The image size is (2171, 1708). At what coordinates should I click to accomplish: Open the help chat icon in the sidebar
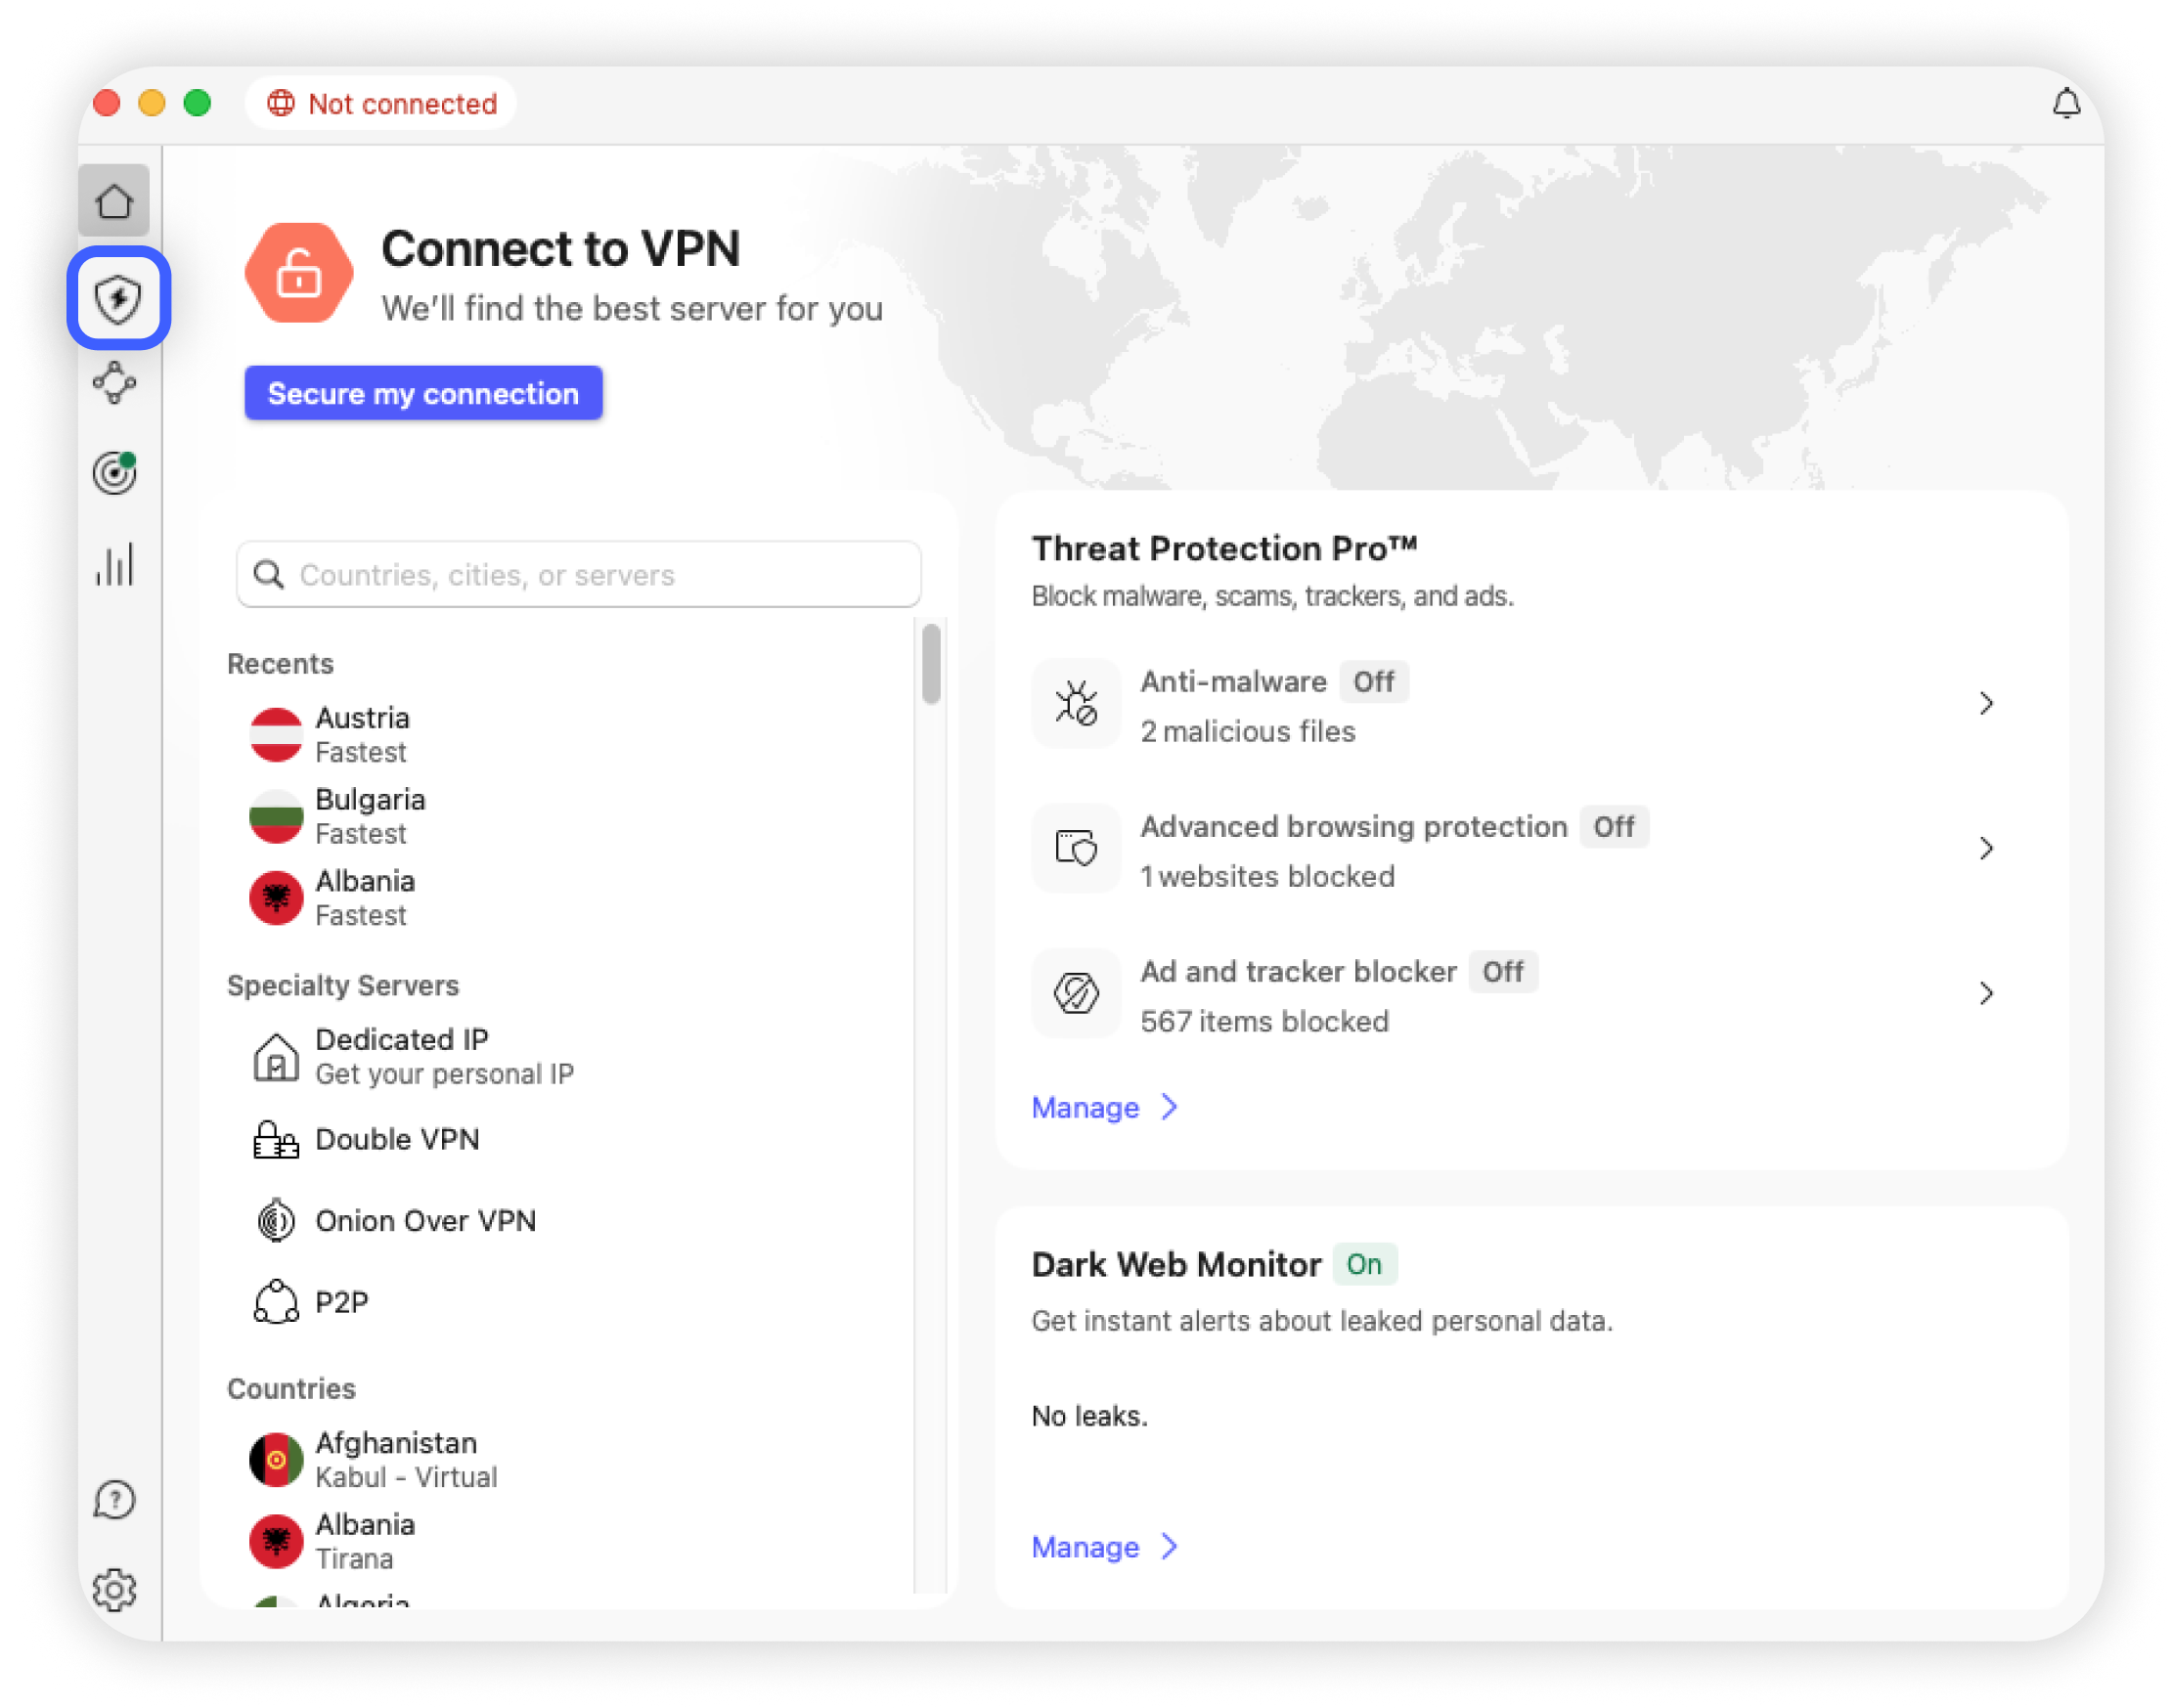coord(115,1499)
